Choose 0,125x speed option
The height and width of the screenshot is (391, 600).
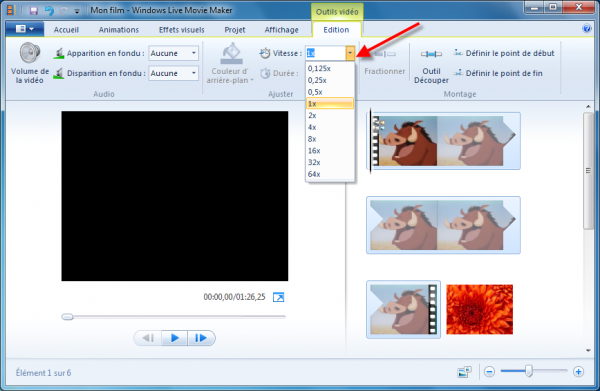click(x=330, y=68)
